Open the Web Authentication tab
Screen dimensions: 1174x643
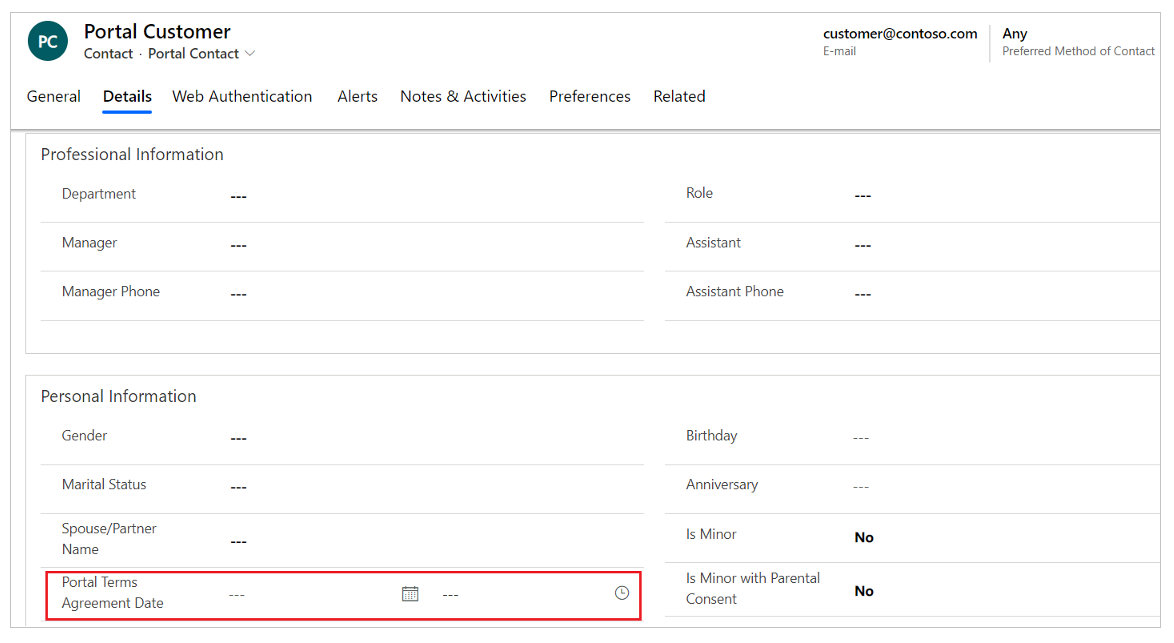242,97
